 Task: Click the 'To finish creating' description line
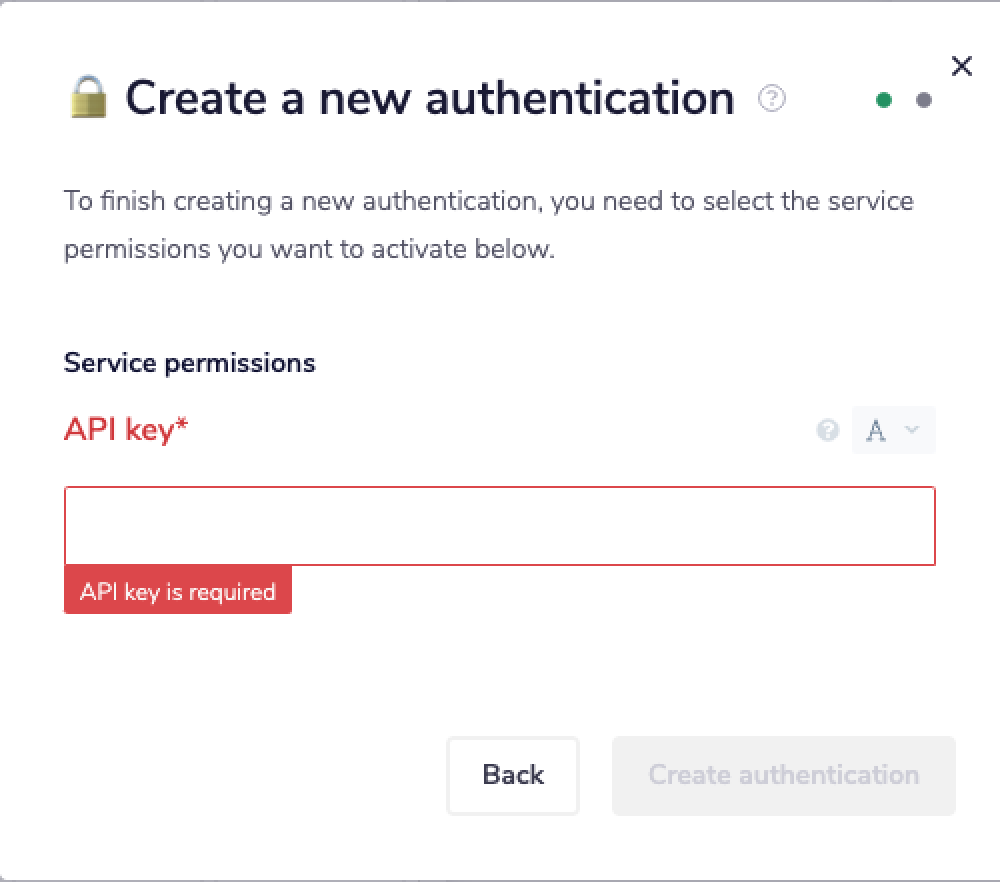click(488, 201)
